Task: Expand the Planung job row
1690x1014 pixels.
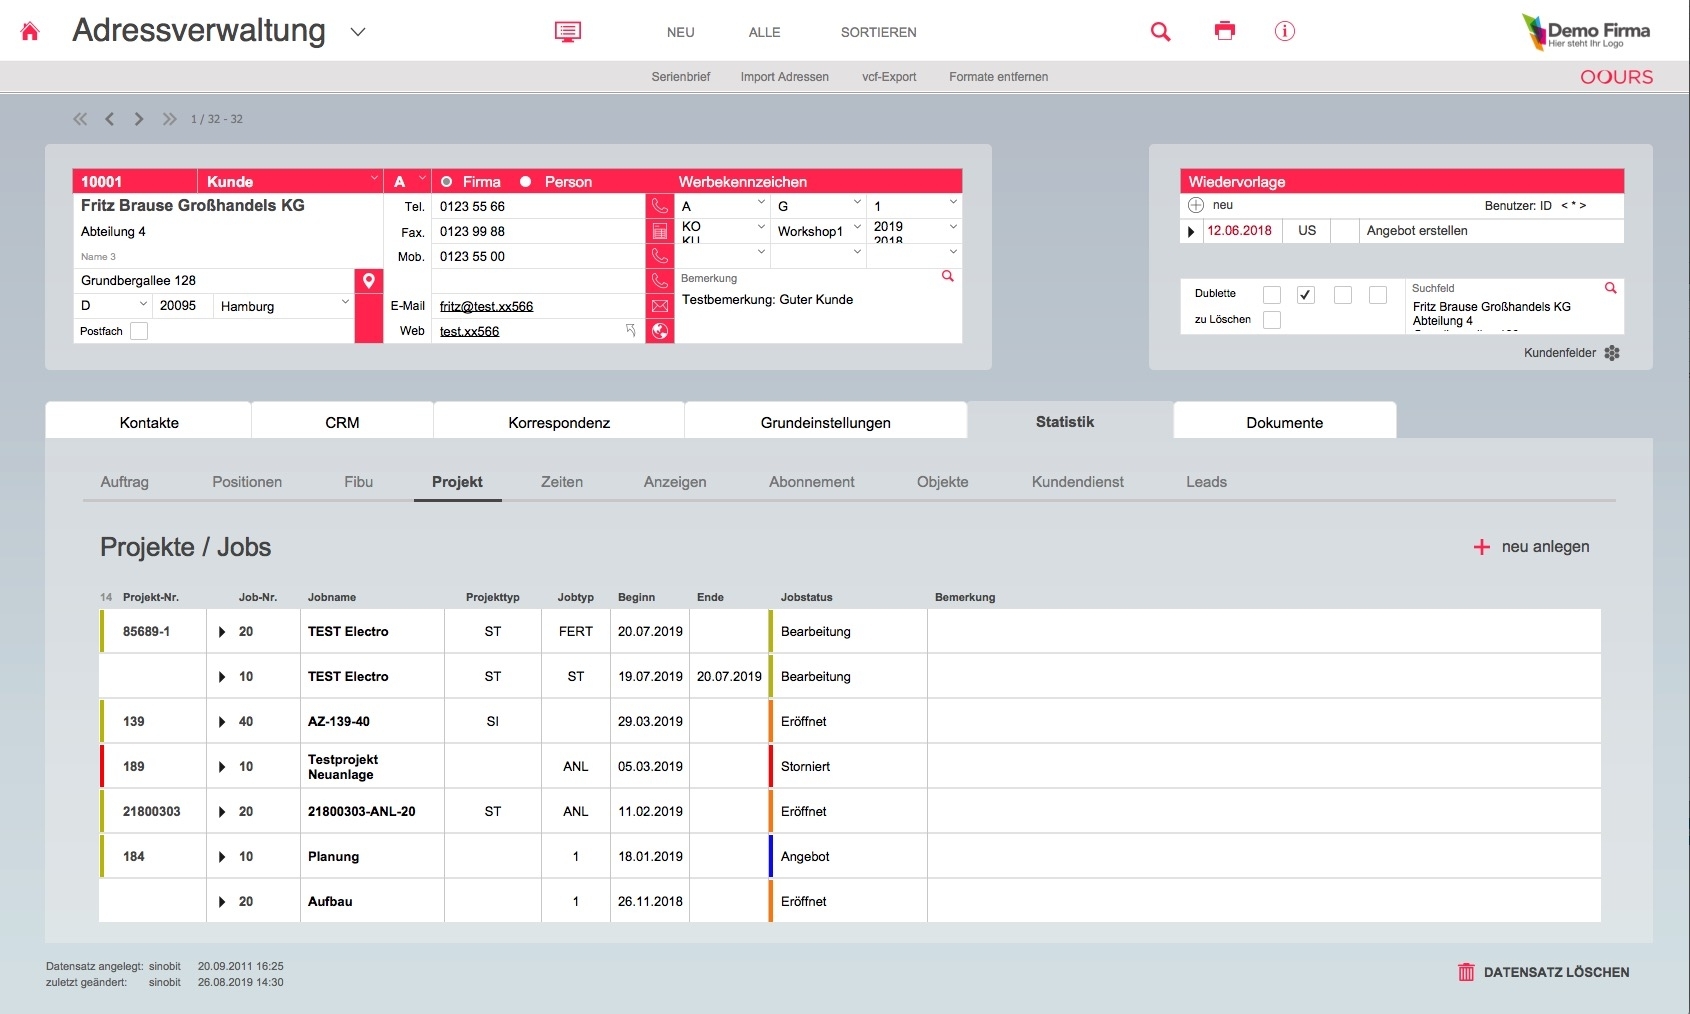Action: [222, 857]
